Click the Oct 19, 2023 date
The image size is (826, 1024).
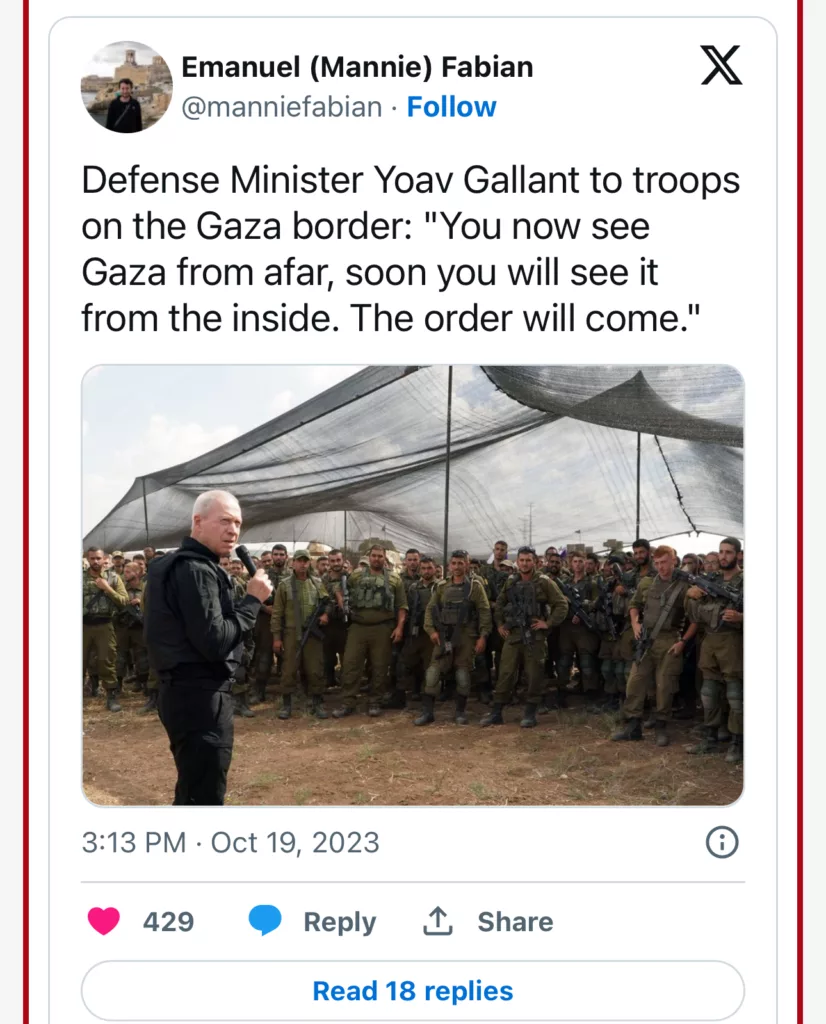point(295,842)
